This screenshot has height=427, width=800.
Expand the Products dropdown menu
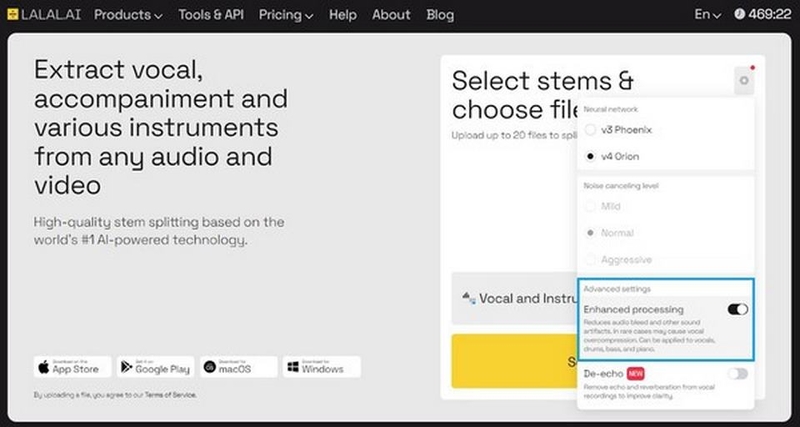pos(128,15)
